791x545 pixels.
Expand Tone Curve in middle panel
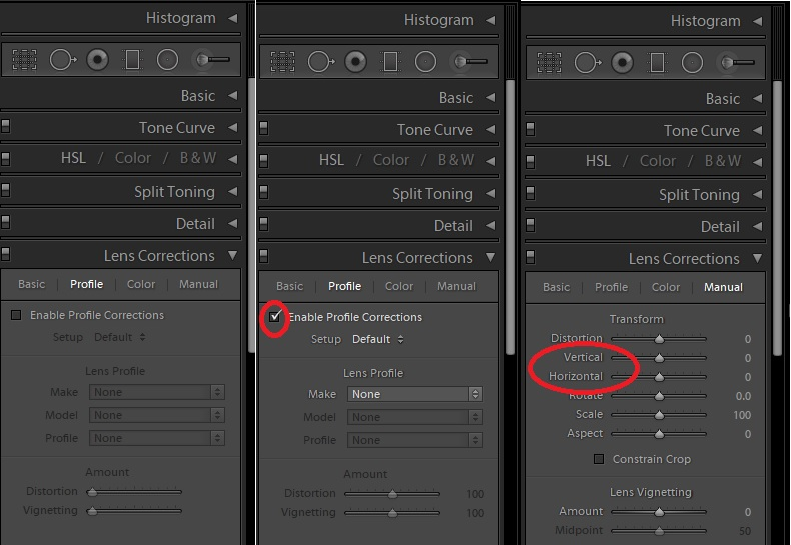pyautogui.click(x=490, y=130)
